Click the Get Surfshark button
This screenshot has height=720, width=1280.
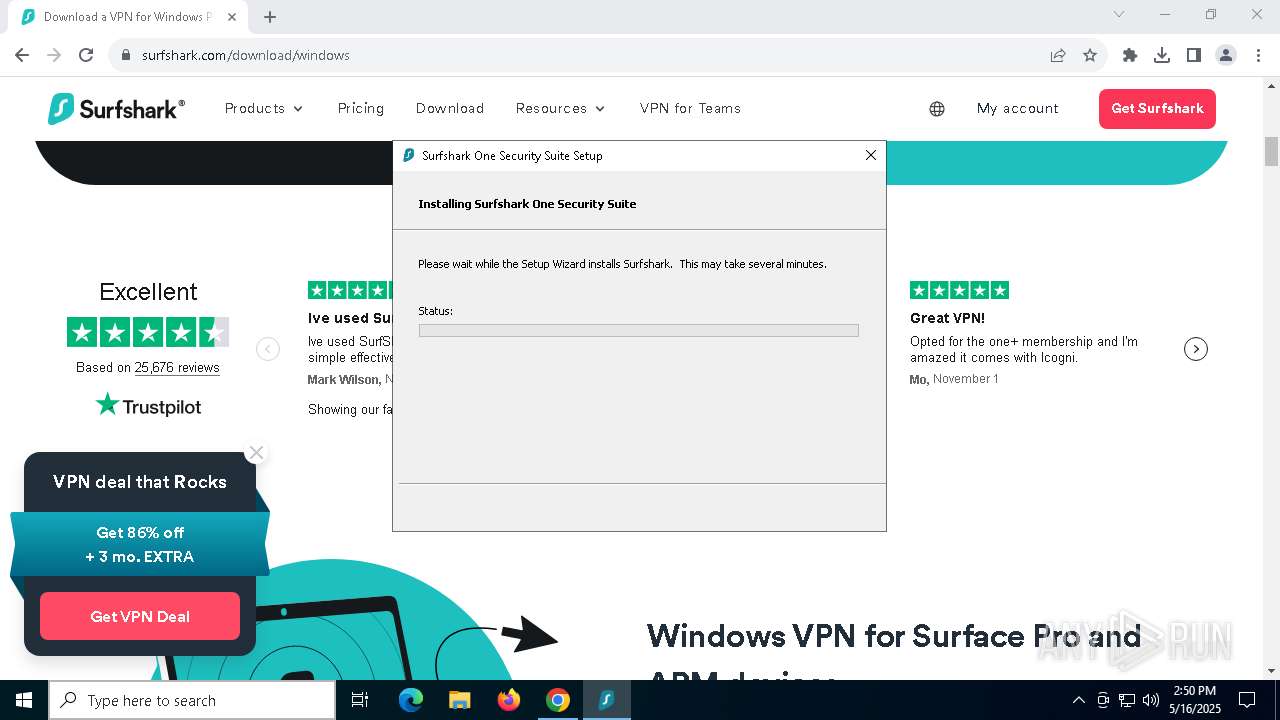pyautogui.click(x=1157, y=108)
